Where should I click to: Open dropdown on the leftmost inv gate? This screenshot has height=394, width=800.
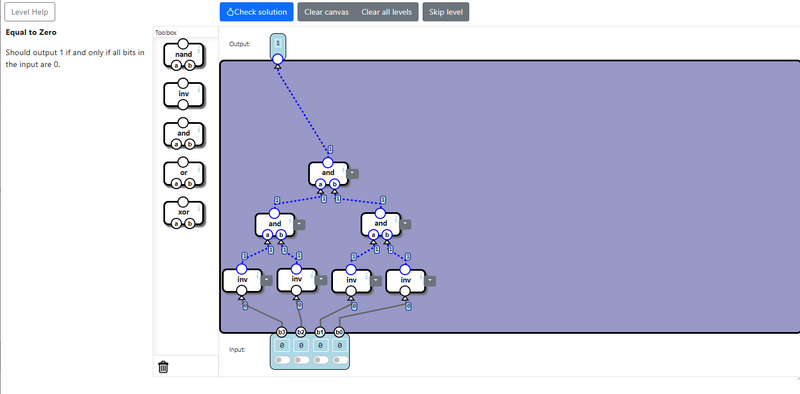(267, 280)
